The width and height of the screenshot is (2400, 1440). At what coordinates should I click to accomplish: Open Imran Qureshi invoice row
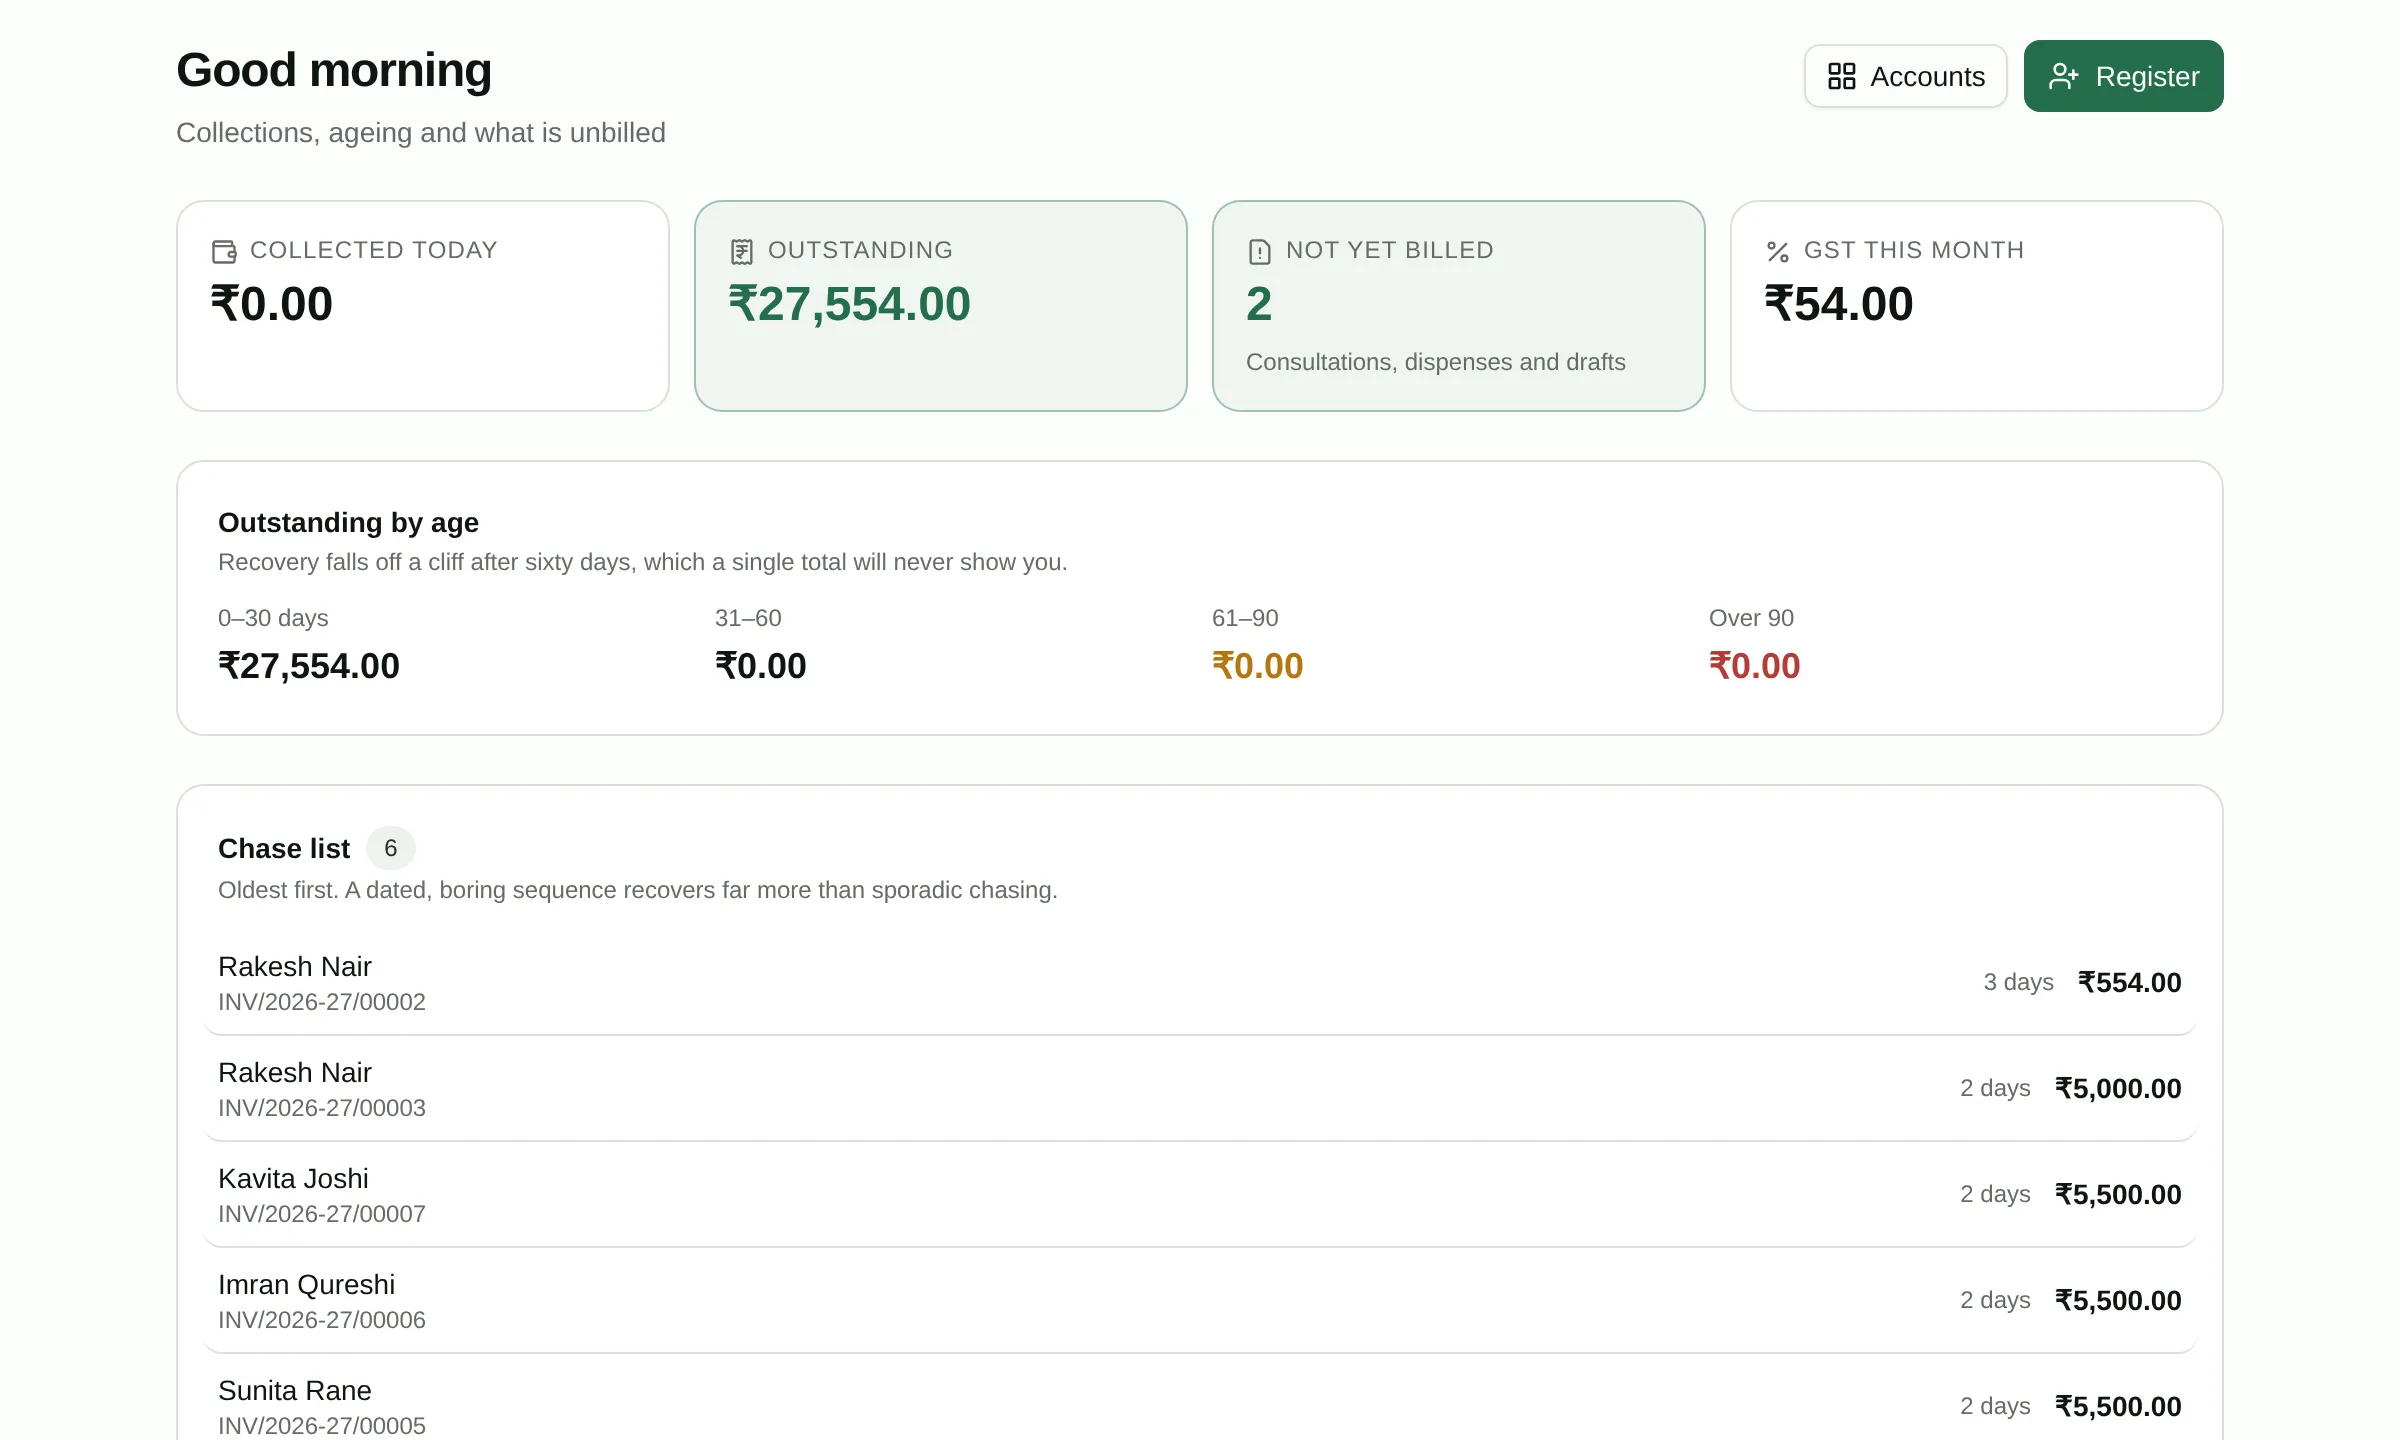pyautogui.click(x=1199, y=1300)
